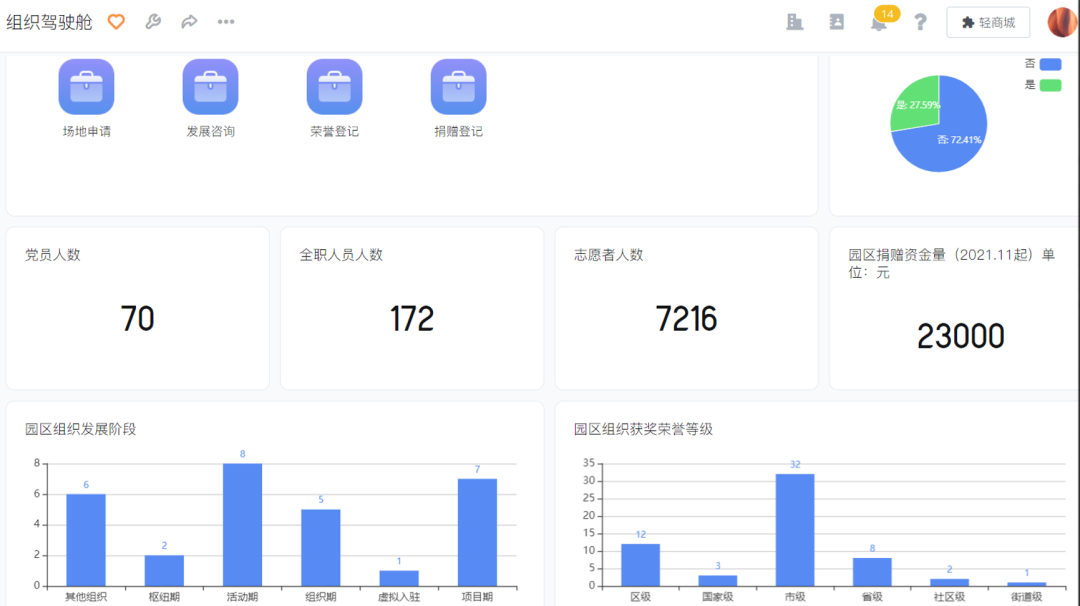This screenshot has height=606, width=1080.
Task: Open the 场地申请 app shortcut
Action: 86,87
